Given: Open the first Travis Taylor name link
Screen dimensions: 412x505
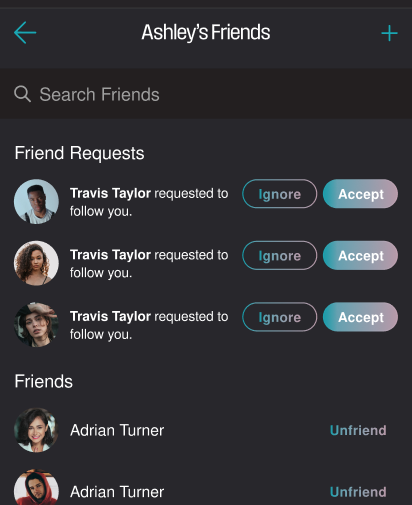Looking at the screenshot, I should coord(110,194).
